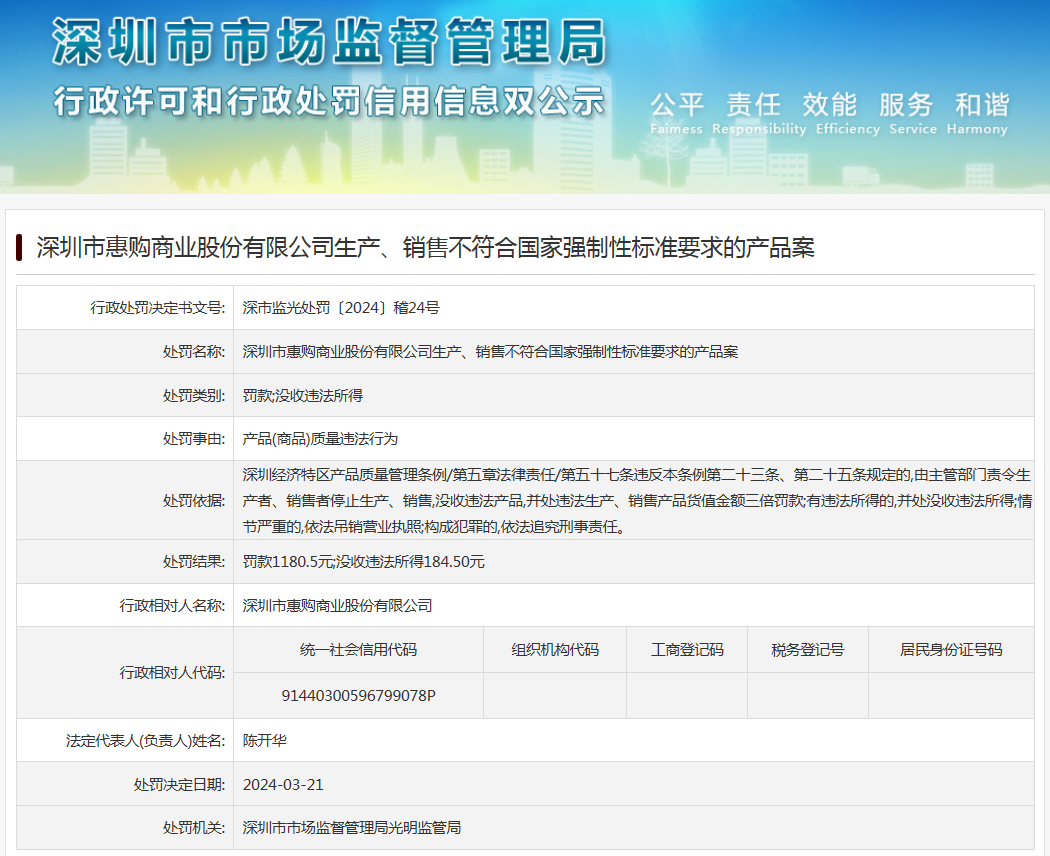Click the 深圳市市场监督管理局 header title

328,44
